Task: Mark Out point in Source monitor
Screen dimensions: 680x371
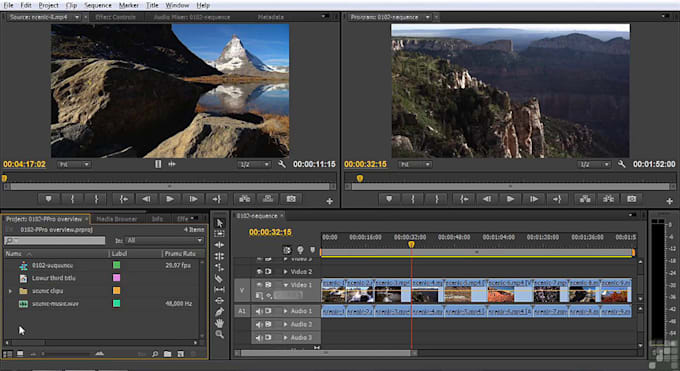Action: [x=96, y=199]
